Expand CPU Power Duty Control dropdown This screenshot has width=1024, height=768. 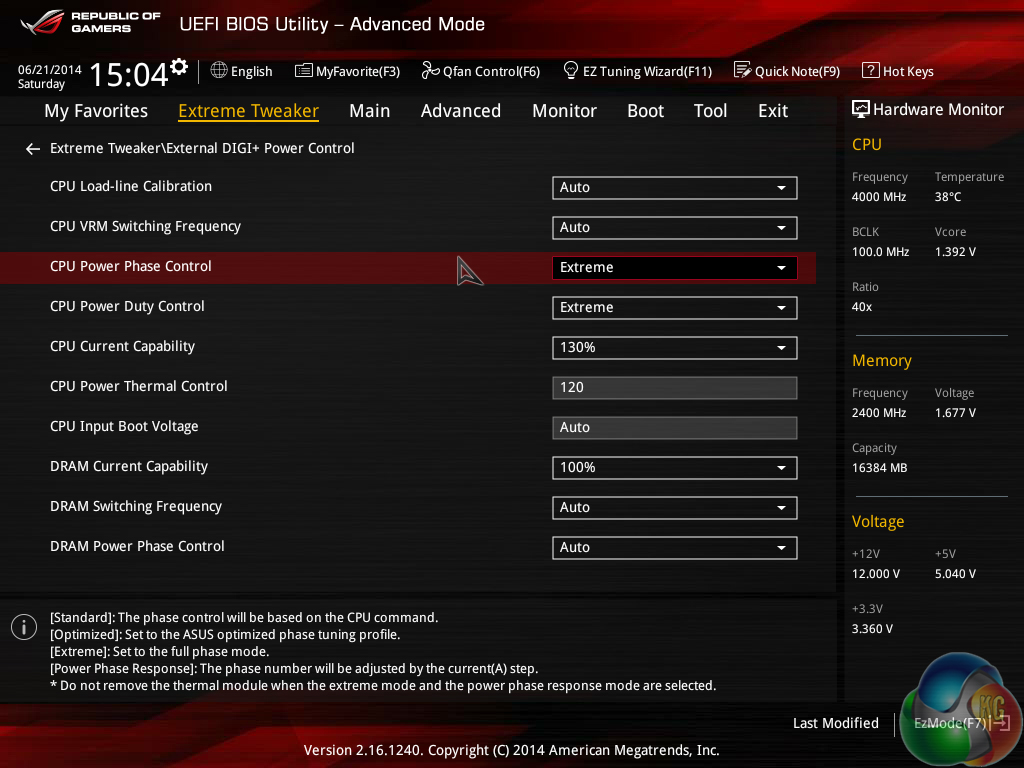point(674,308)
